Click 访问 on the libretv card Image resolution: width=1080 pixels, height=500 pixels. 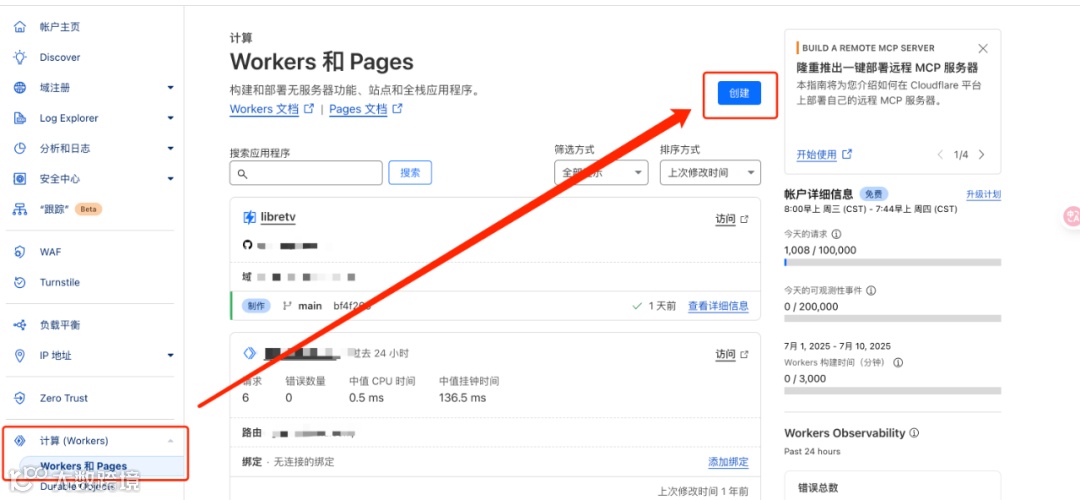coord(725,219)
